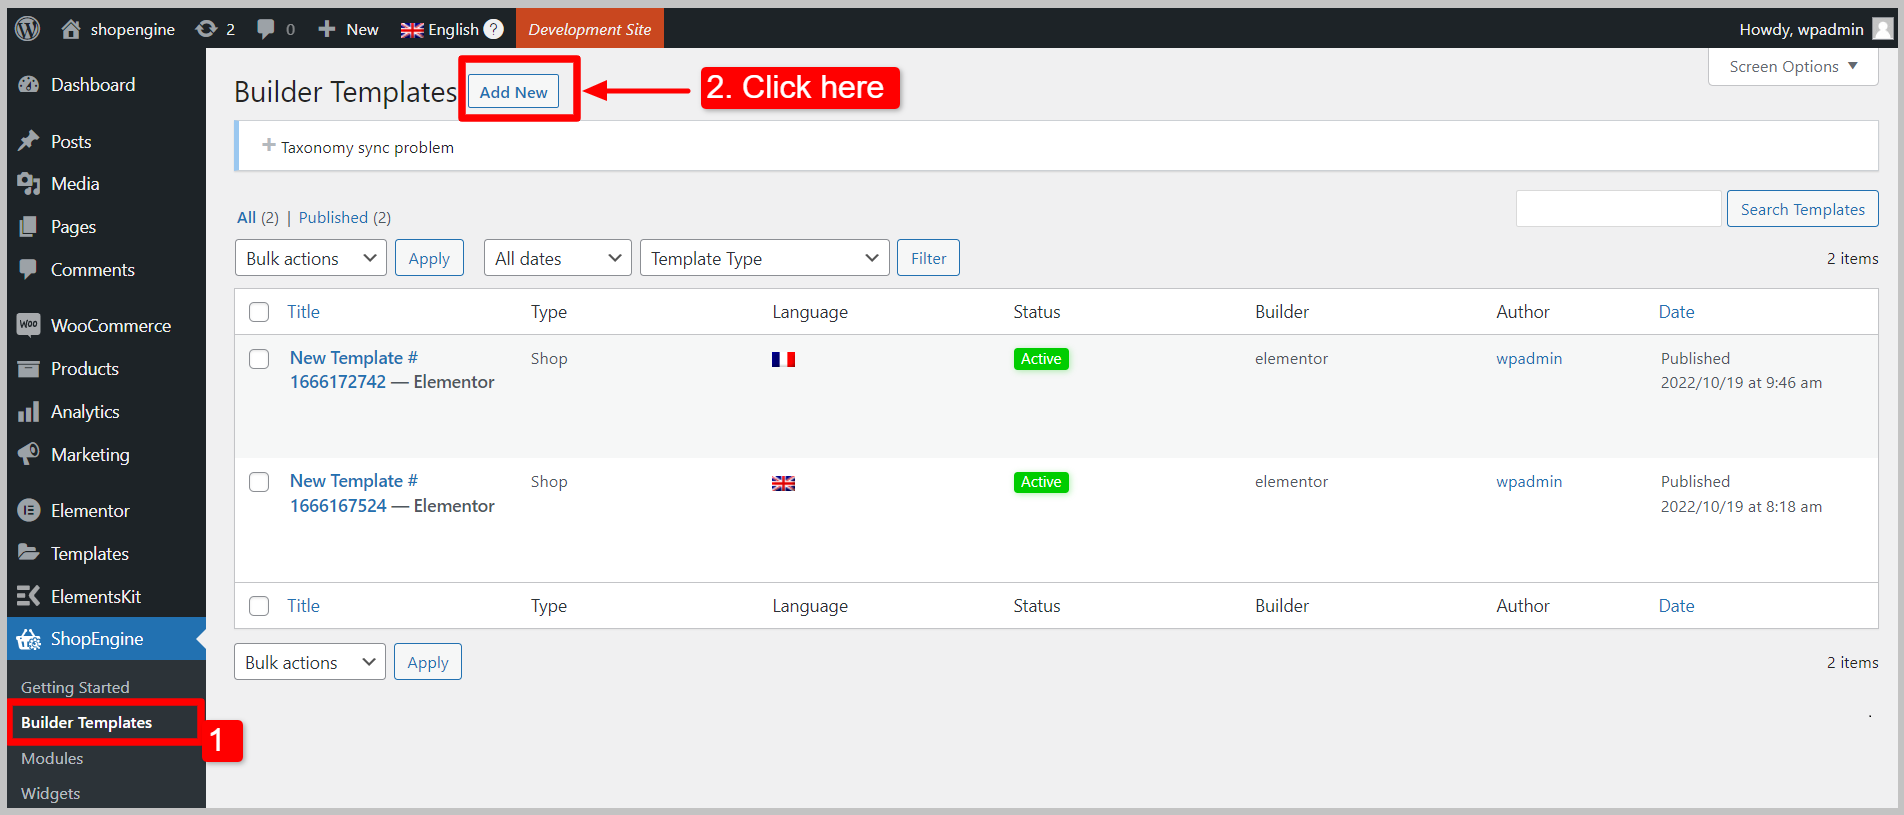This screenshot has width=1904, height=815.
Task: Click the Media sidebar icon
Action: point(28,184)
